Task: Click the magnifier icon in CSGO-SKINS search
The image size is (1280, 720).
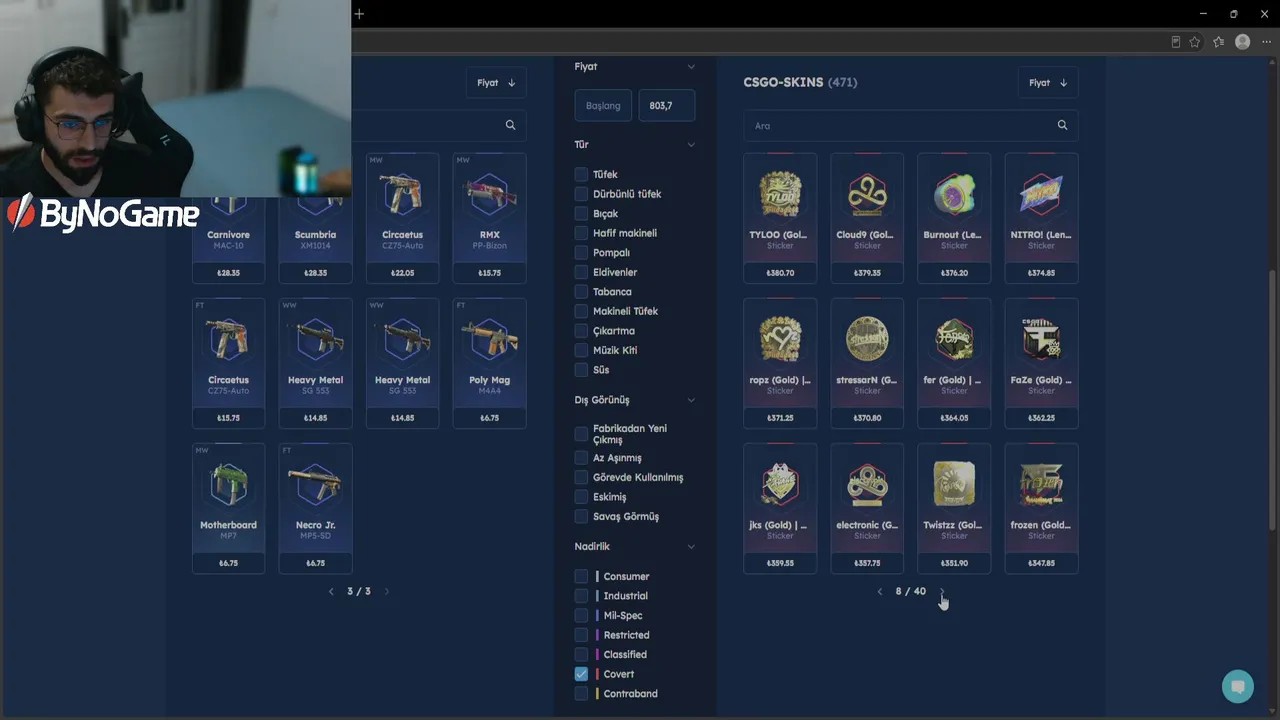Action: click(x=1062, y=125)
